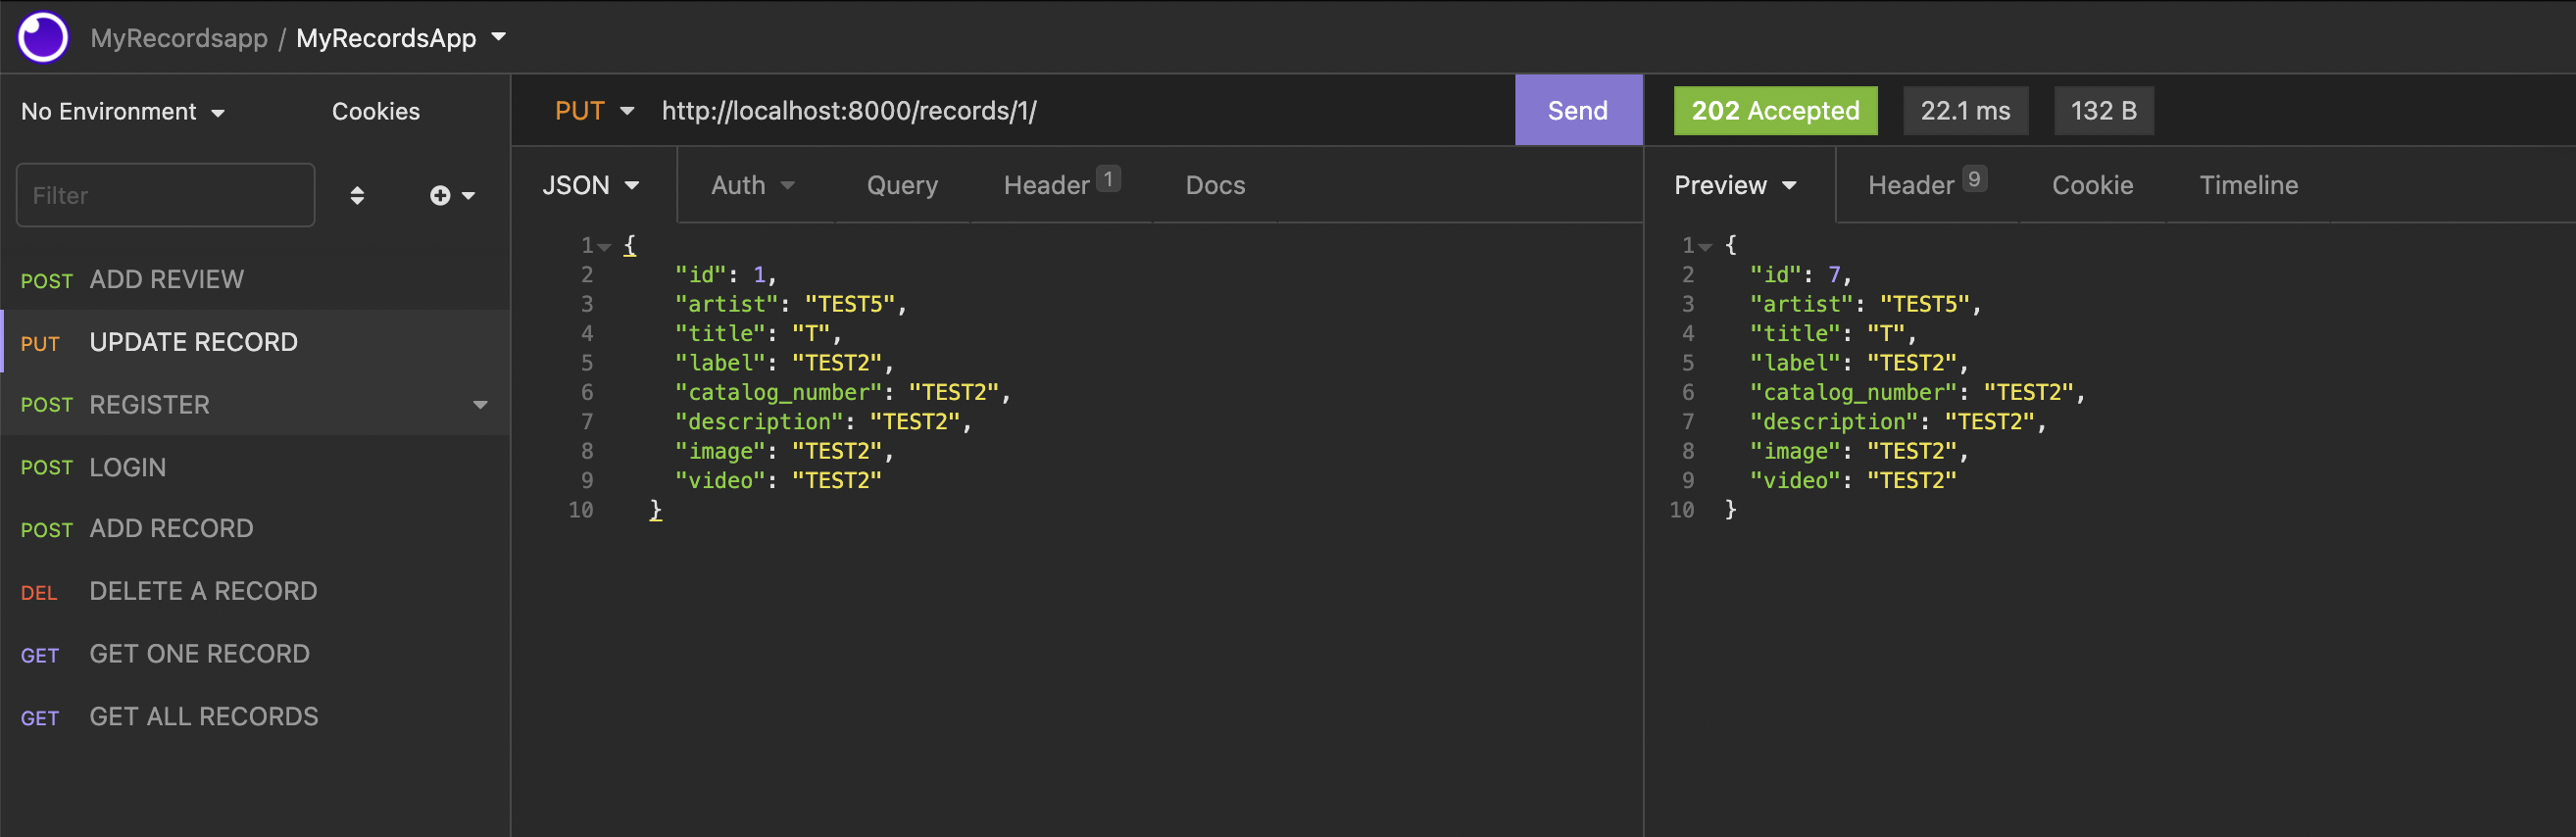Click the MyRecordsapp breadcrumb link

pyautogui.click(x=179, y=38)
